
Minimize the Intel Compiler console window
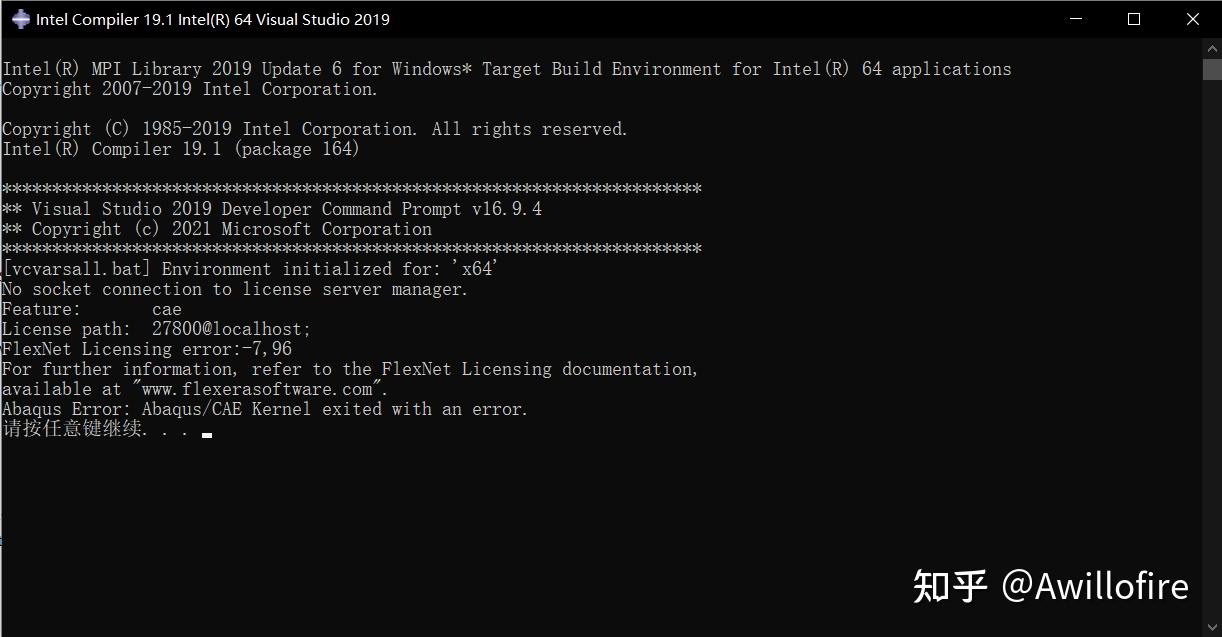pyautogui.click(x=1076, y=19)
